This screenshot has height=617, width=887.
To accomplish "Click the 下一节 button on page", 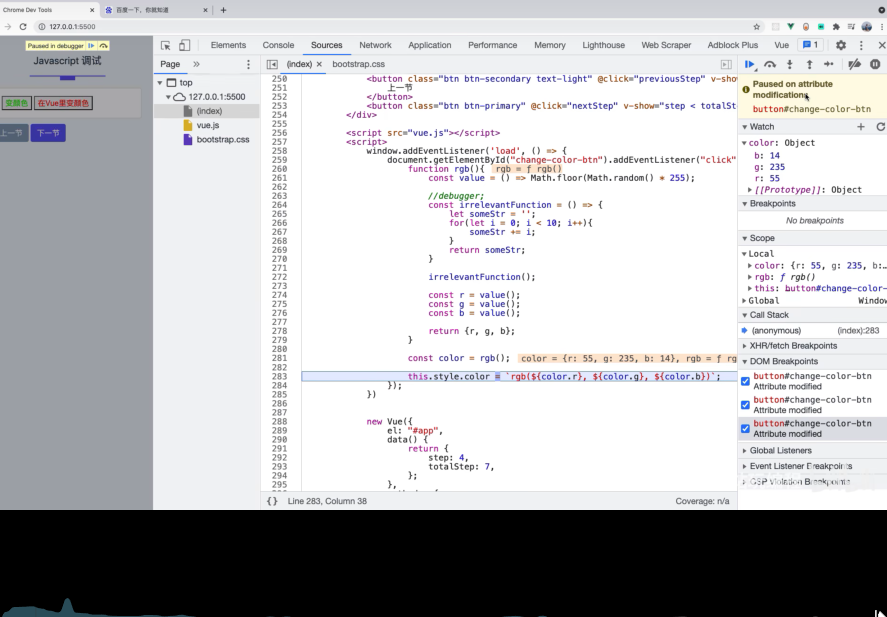I will [x=48, y=133].
